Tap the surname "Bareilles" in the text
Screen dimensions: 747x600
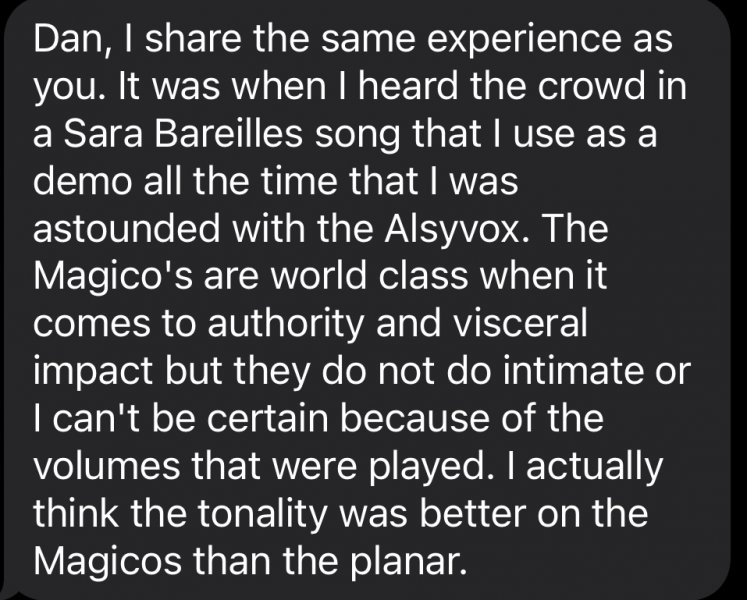[x=228, y=133]
